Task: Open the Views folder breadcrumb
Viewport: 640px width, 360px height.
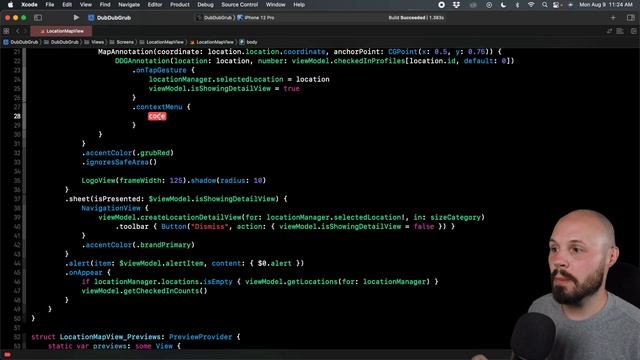Action: pyautogui.click(x=94, y=42)
